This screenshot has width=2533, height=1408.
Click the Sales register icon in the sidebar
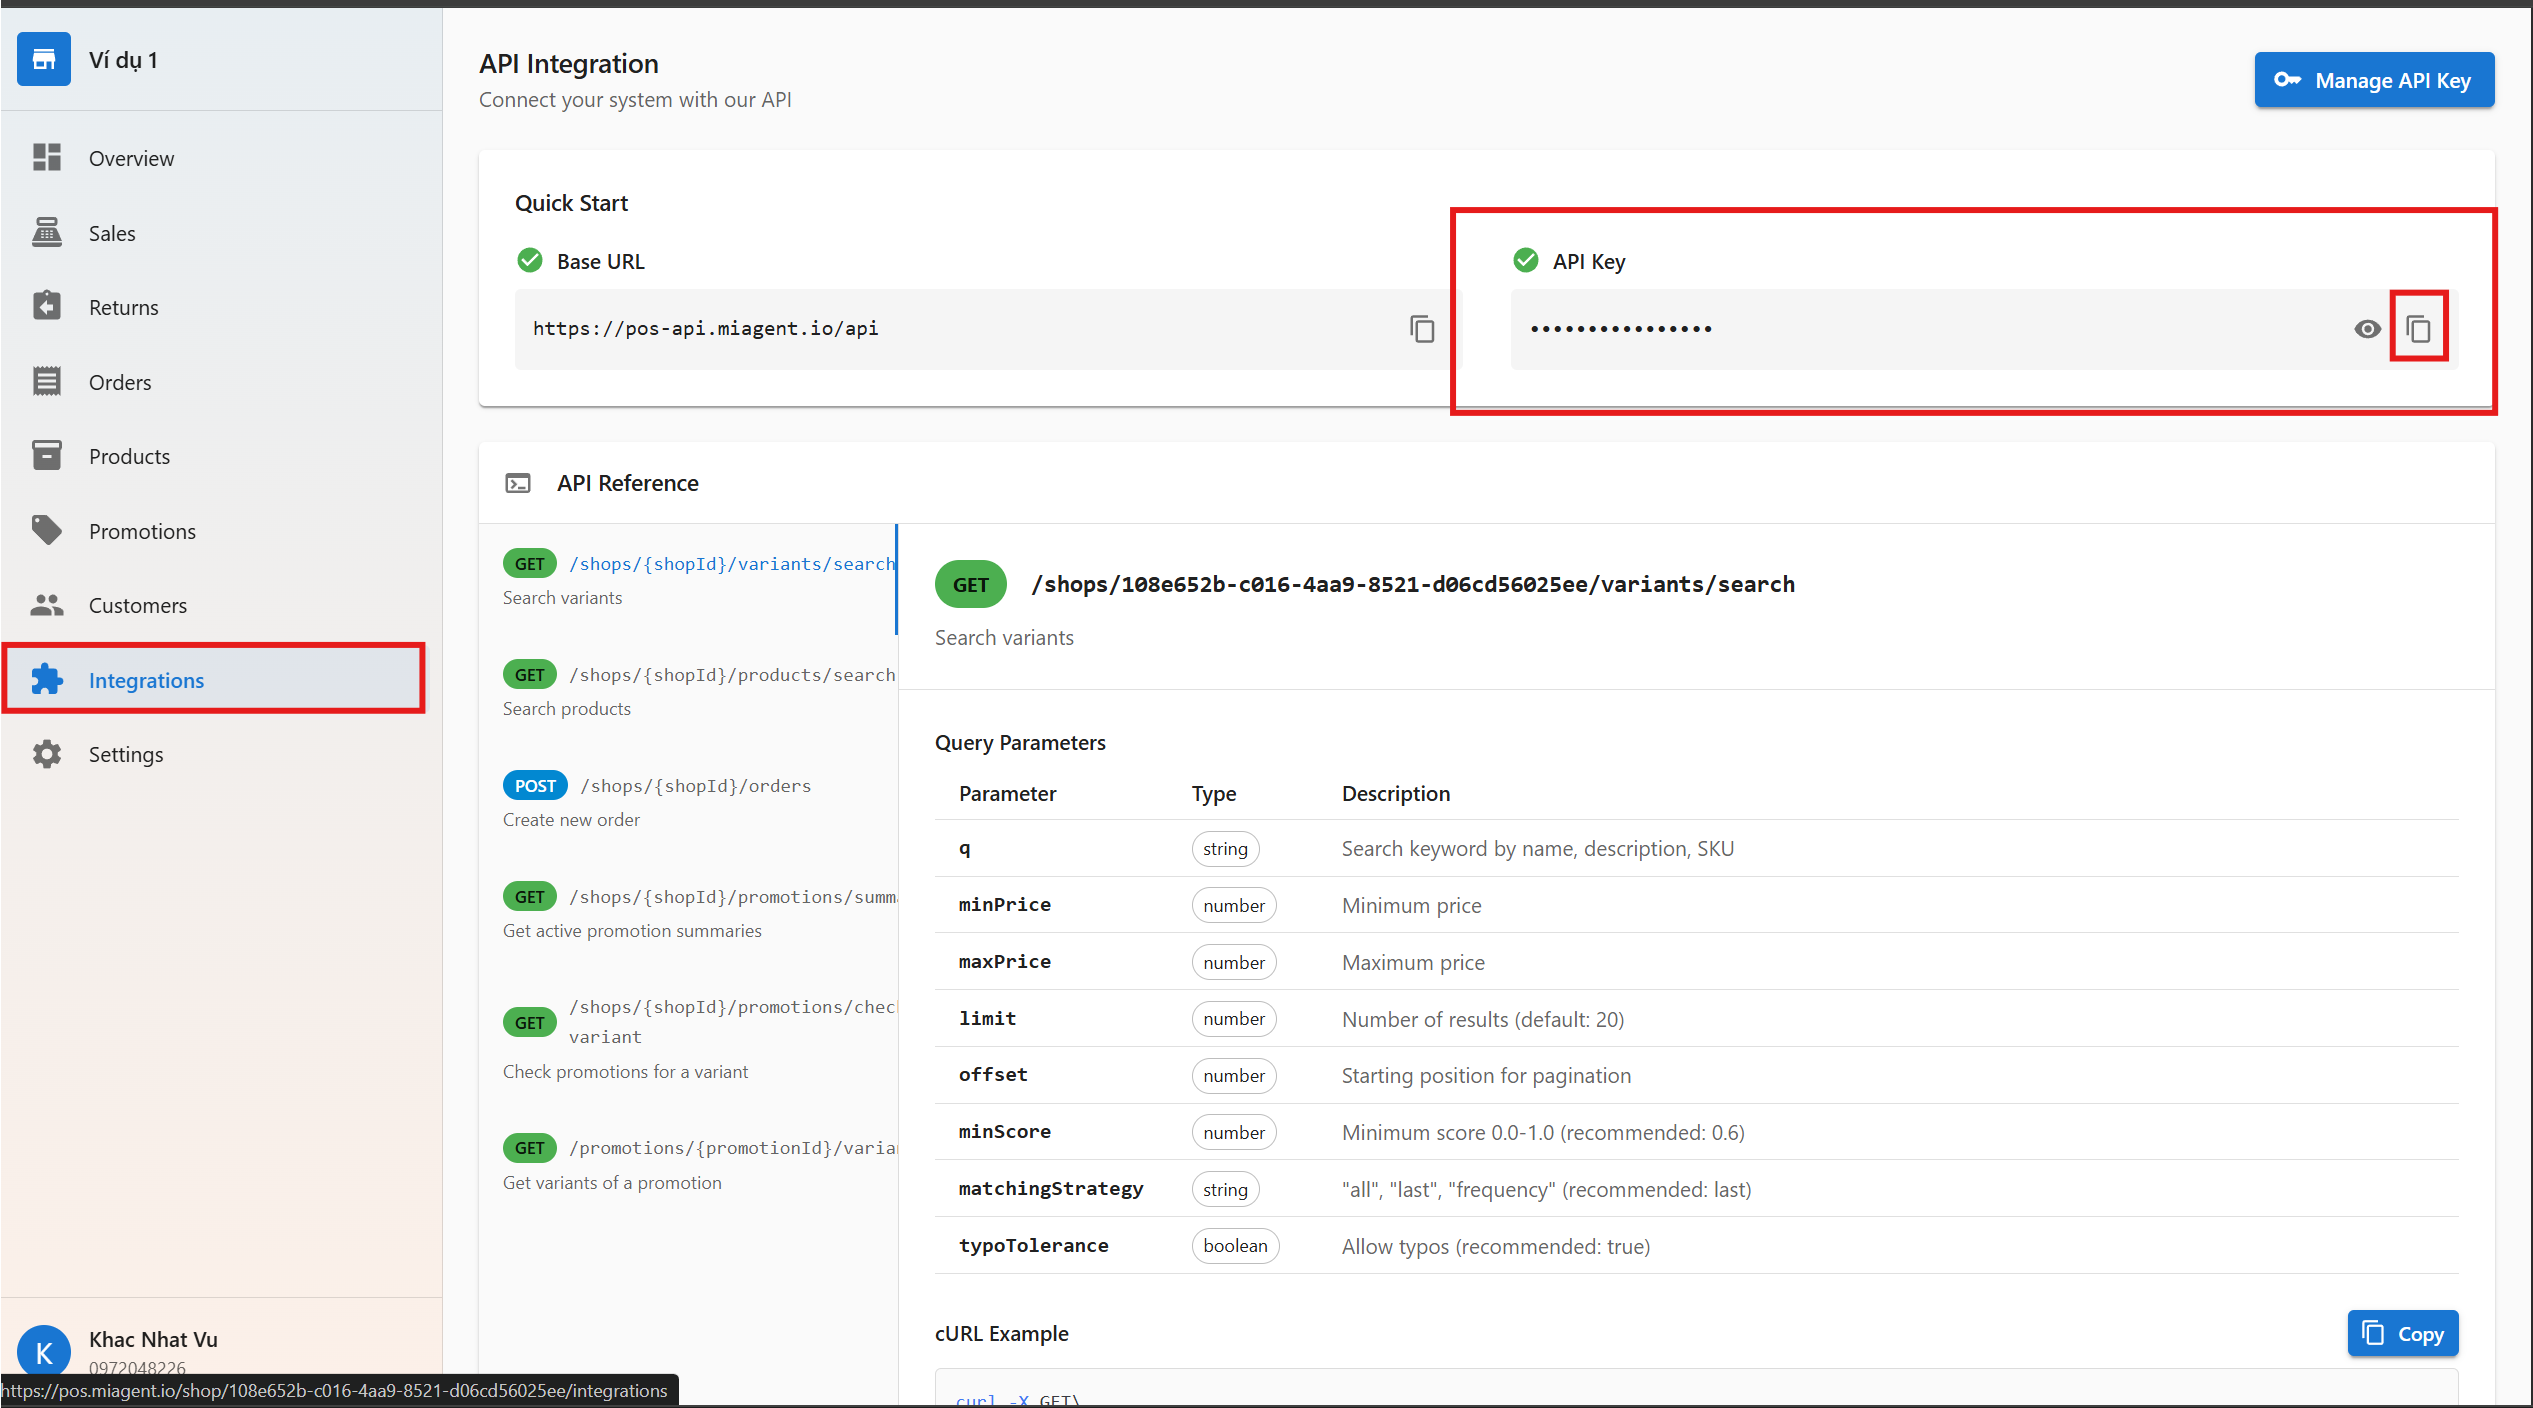46,233
